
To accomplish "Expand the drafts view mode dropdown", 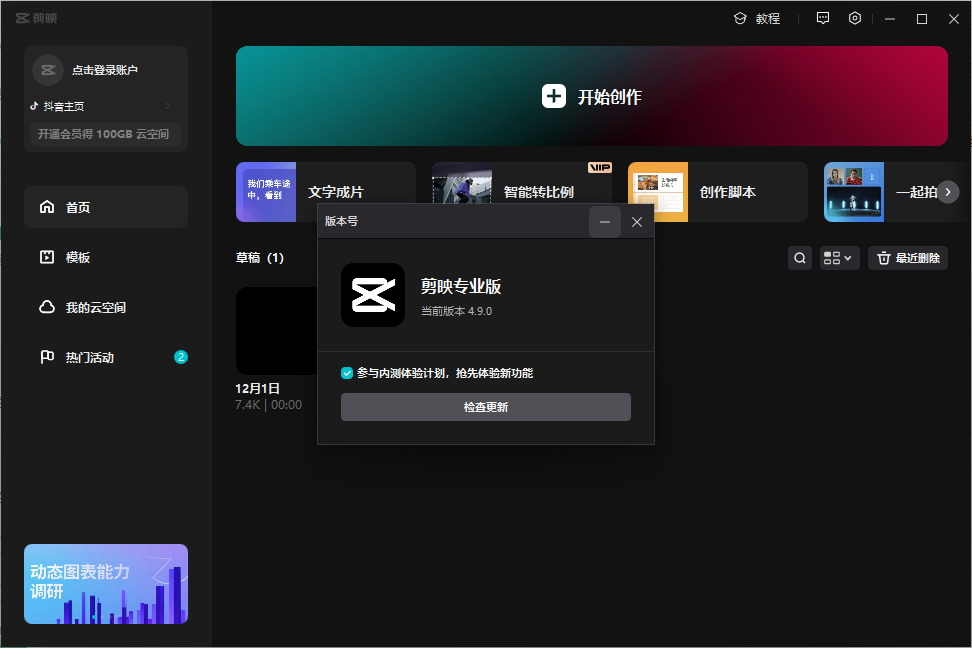I will pyautogui.click(x=839, y=258).
